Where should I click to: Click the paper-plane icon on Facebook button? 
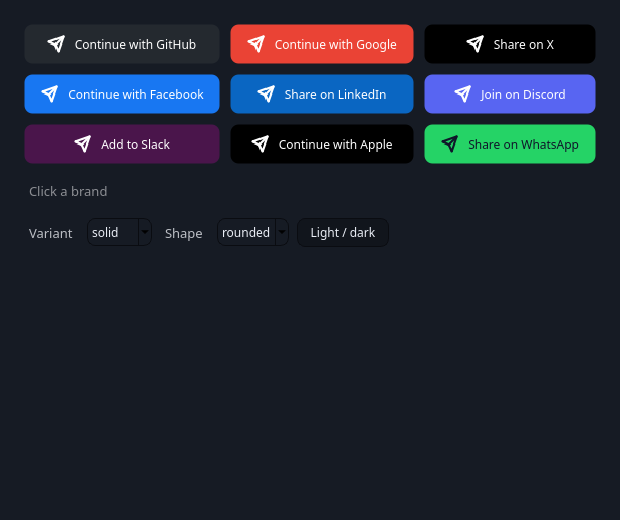tap(50, 94)
